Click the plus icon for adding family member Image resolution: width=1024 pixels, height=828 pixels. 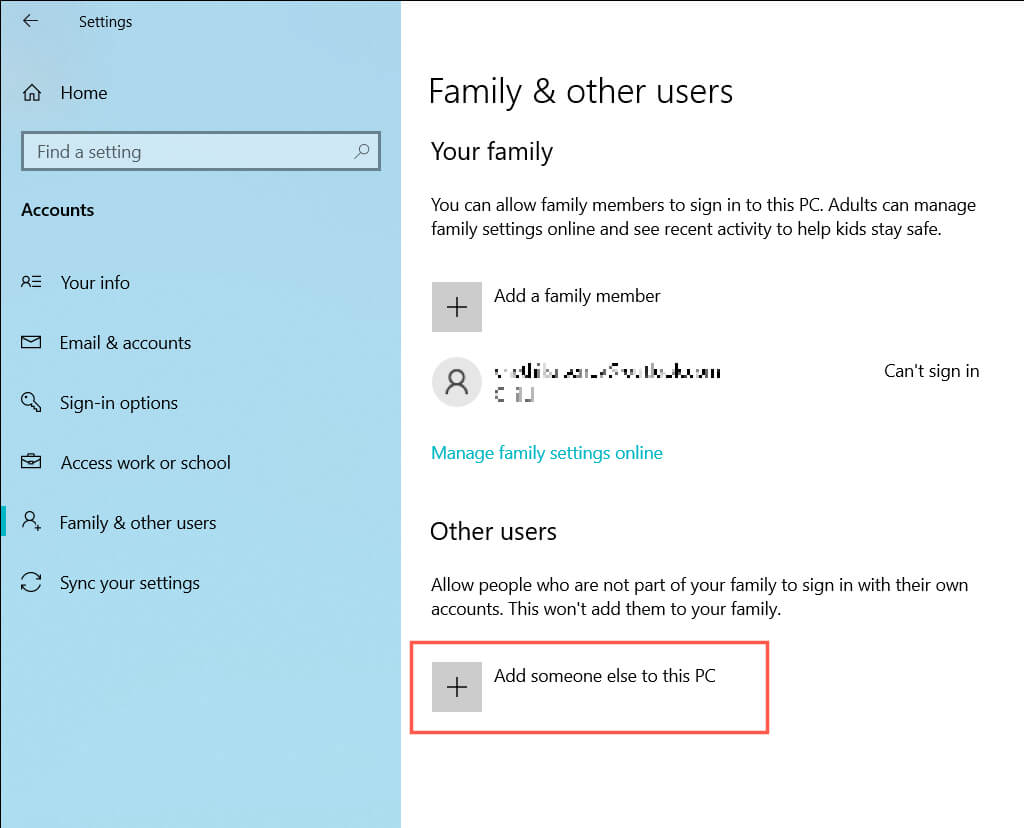point(457,306)
